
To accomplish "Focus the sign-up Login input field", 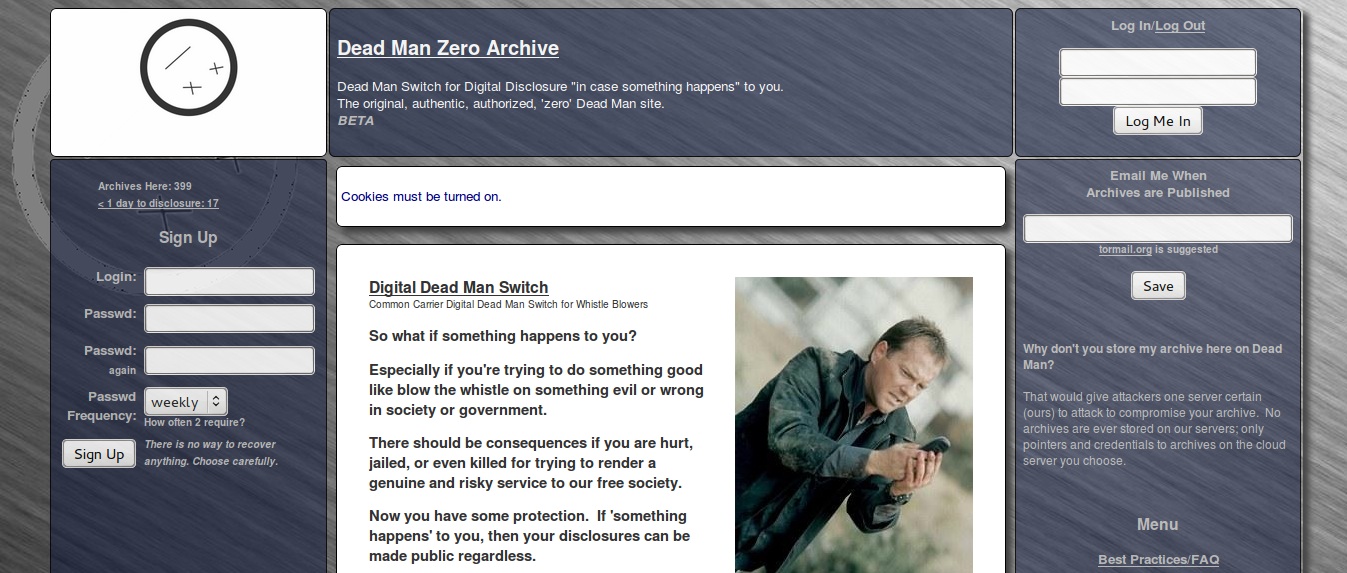I will (230, 281).
